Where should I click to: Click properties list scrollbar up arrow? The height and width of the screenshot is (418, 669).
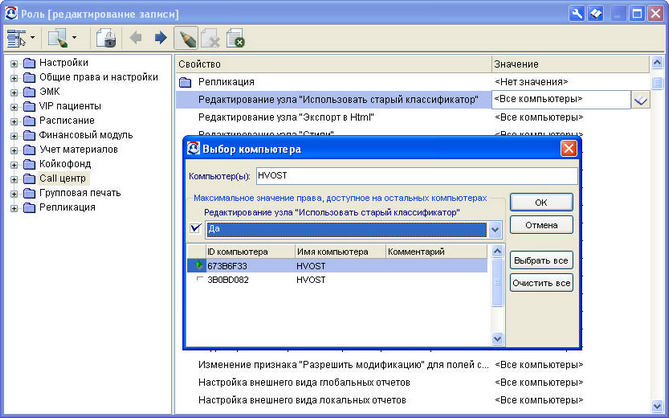657,63
